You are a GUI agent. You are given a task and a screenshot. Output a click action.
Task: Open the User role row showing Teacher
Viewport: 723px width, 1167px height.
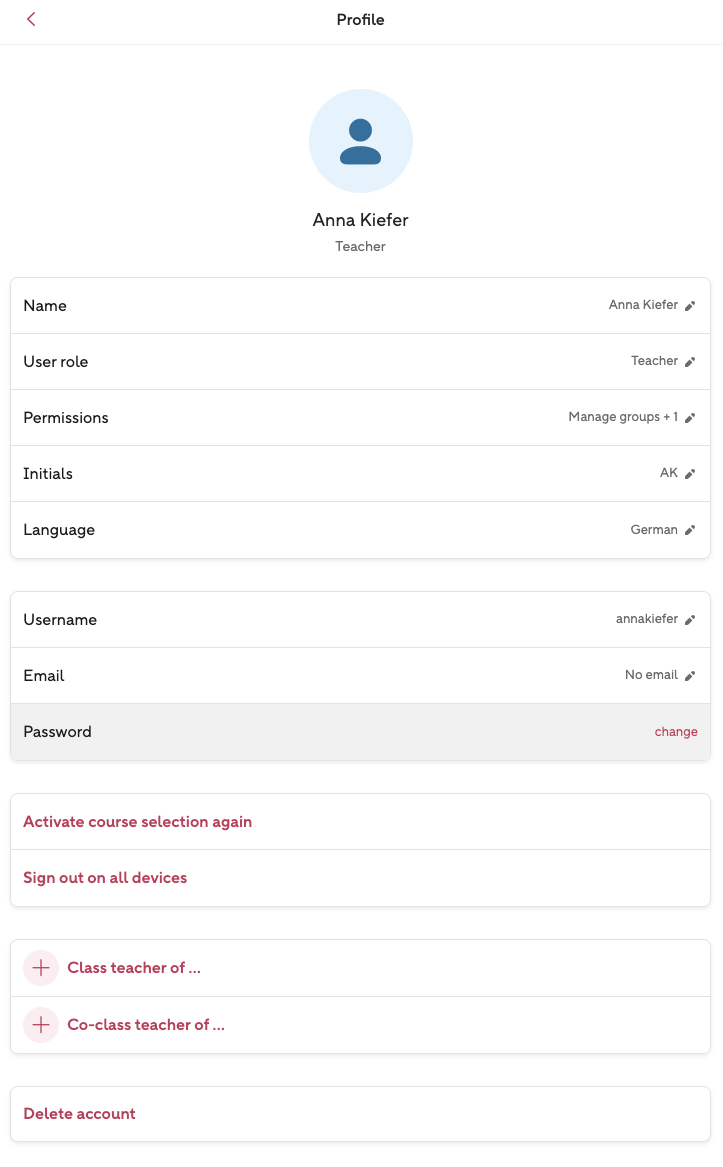[x=360, y=362]
